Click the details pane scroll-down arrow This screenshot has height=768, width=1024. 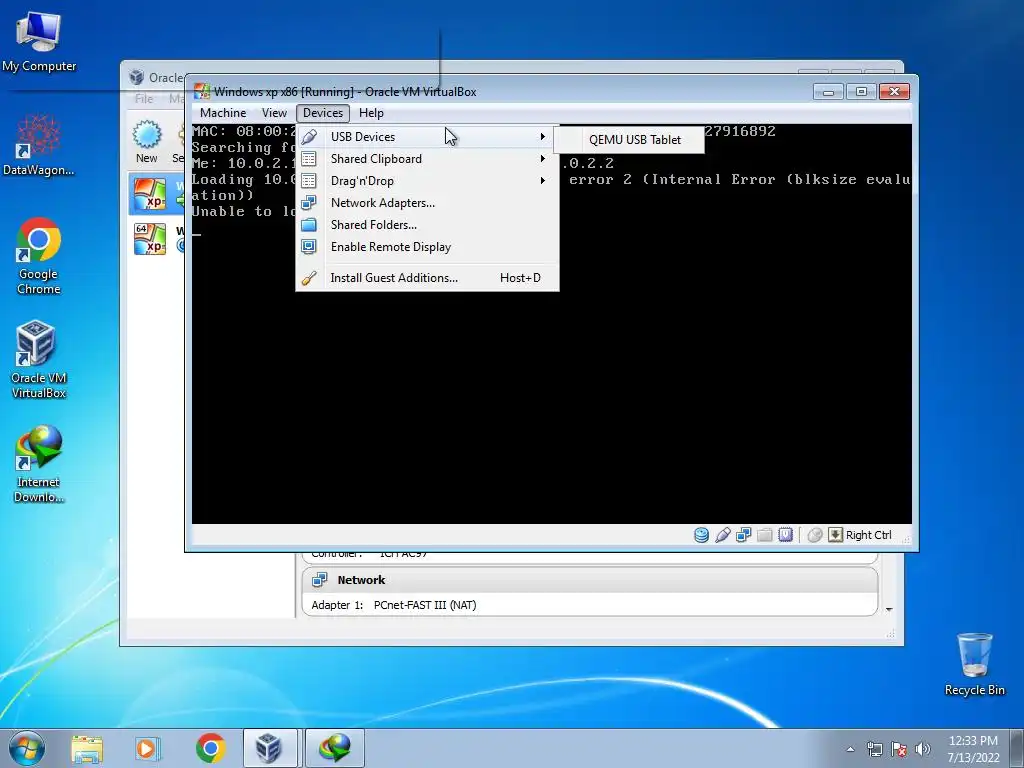[x=889, y=609]
